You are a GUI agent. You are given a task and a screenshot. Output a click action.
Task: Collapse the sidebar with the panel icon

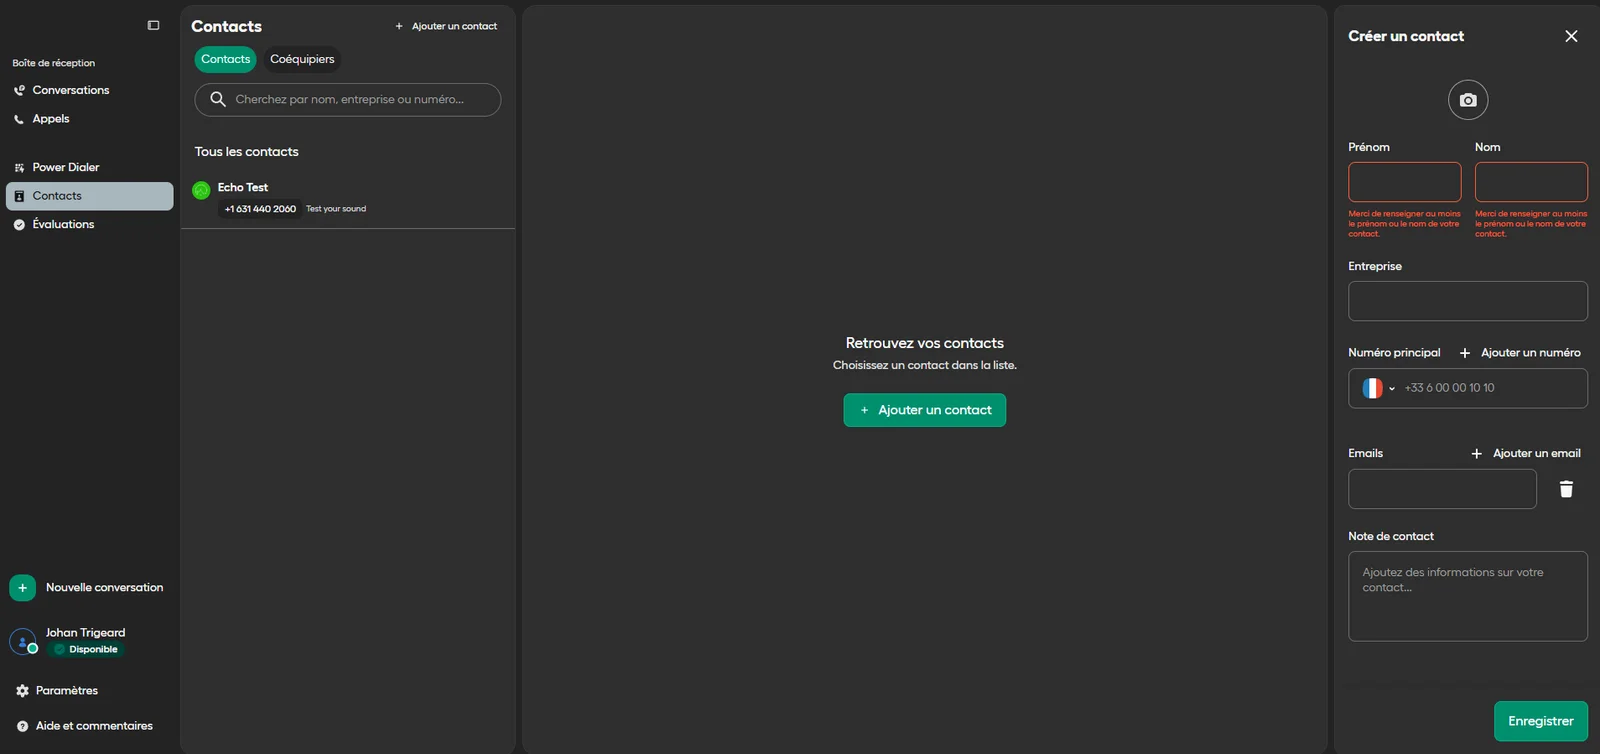(153, 25)
